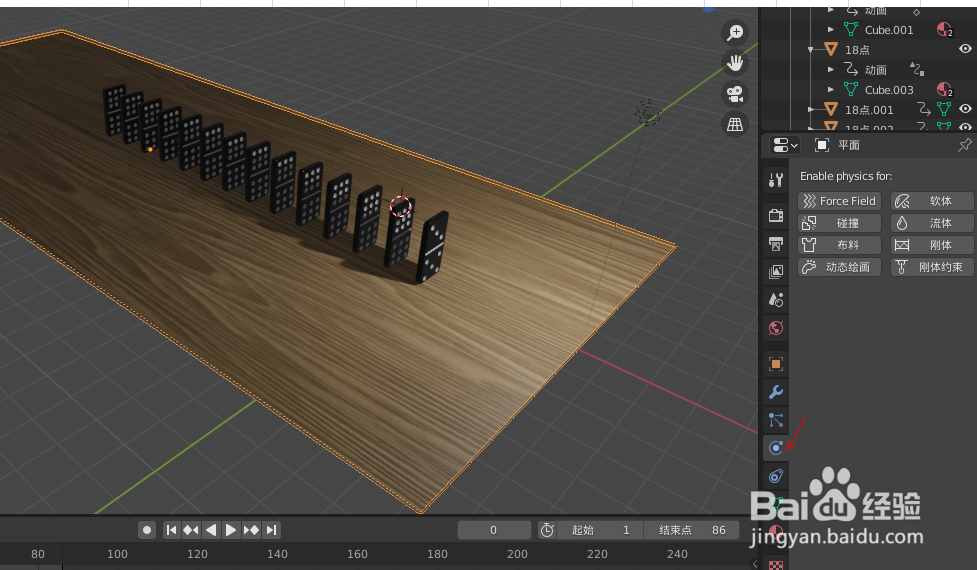
Task: Open the Physics properties tab
Action: click(776, 448)
